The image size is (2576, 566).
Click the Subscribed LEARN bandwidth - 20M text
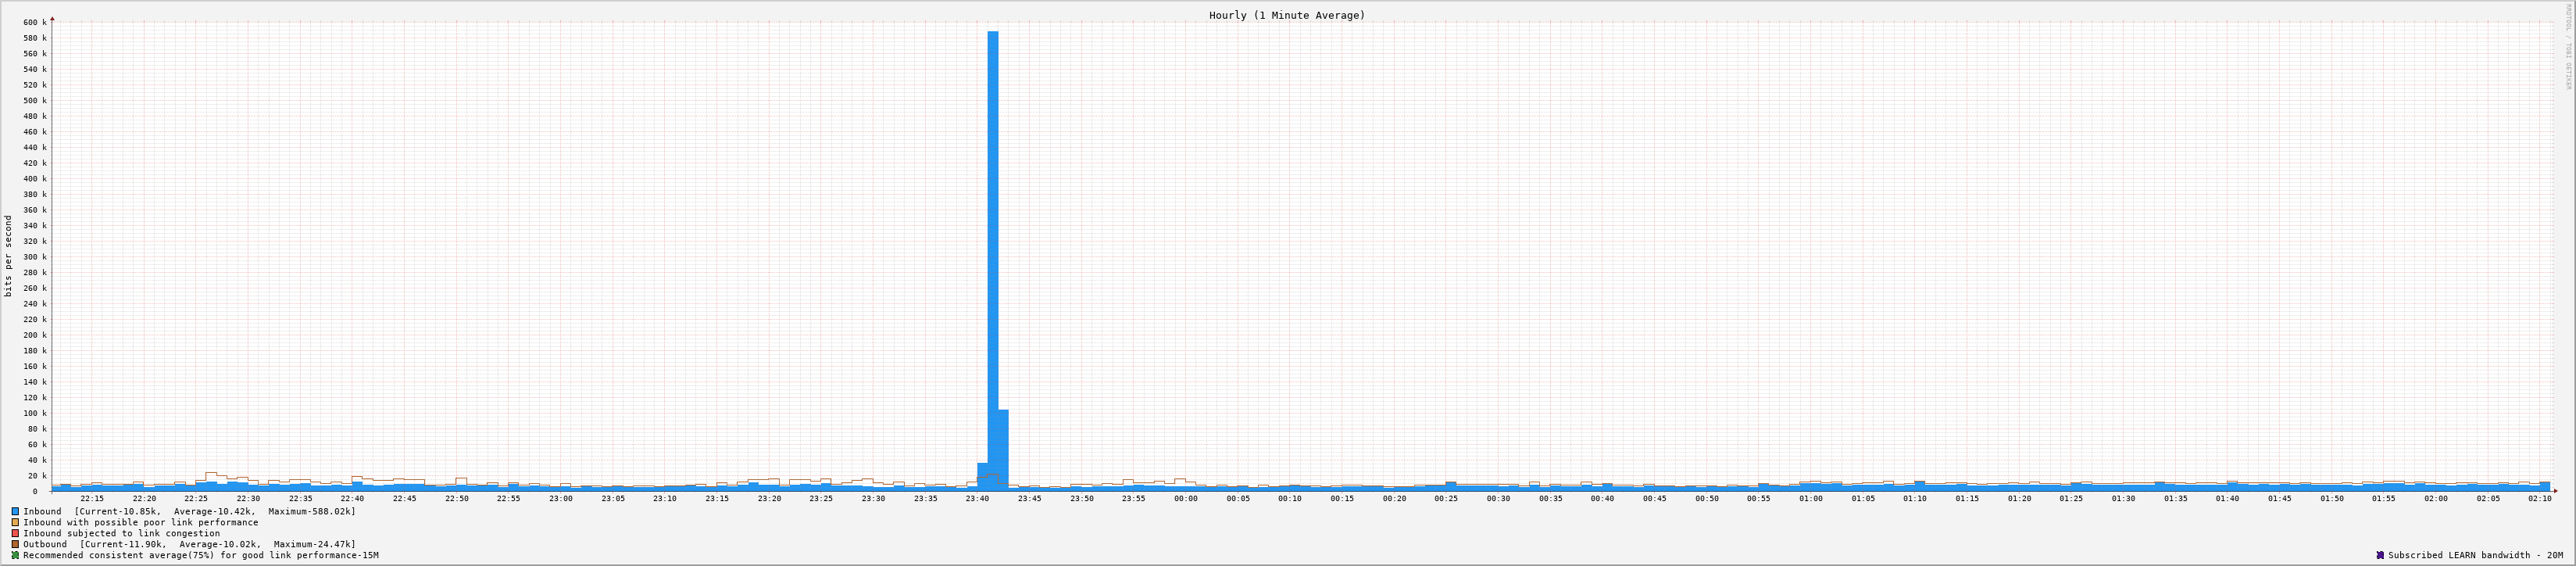2475,555
